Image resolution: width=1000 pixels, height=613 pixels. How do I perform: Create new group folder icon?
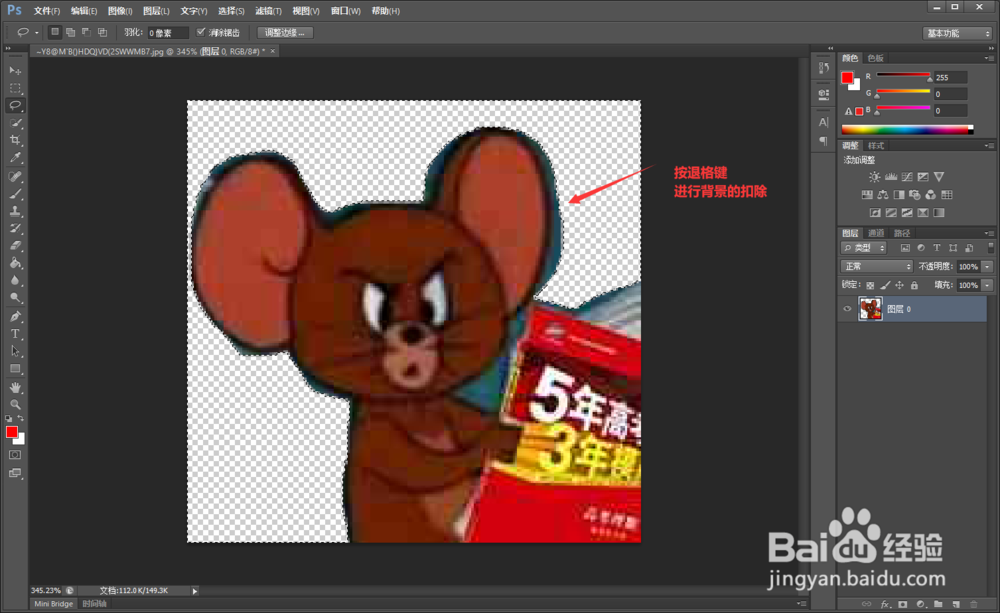tap(938, 603)
